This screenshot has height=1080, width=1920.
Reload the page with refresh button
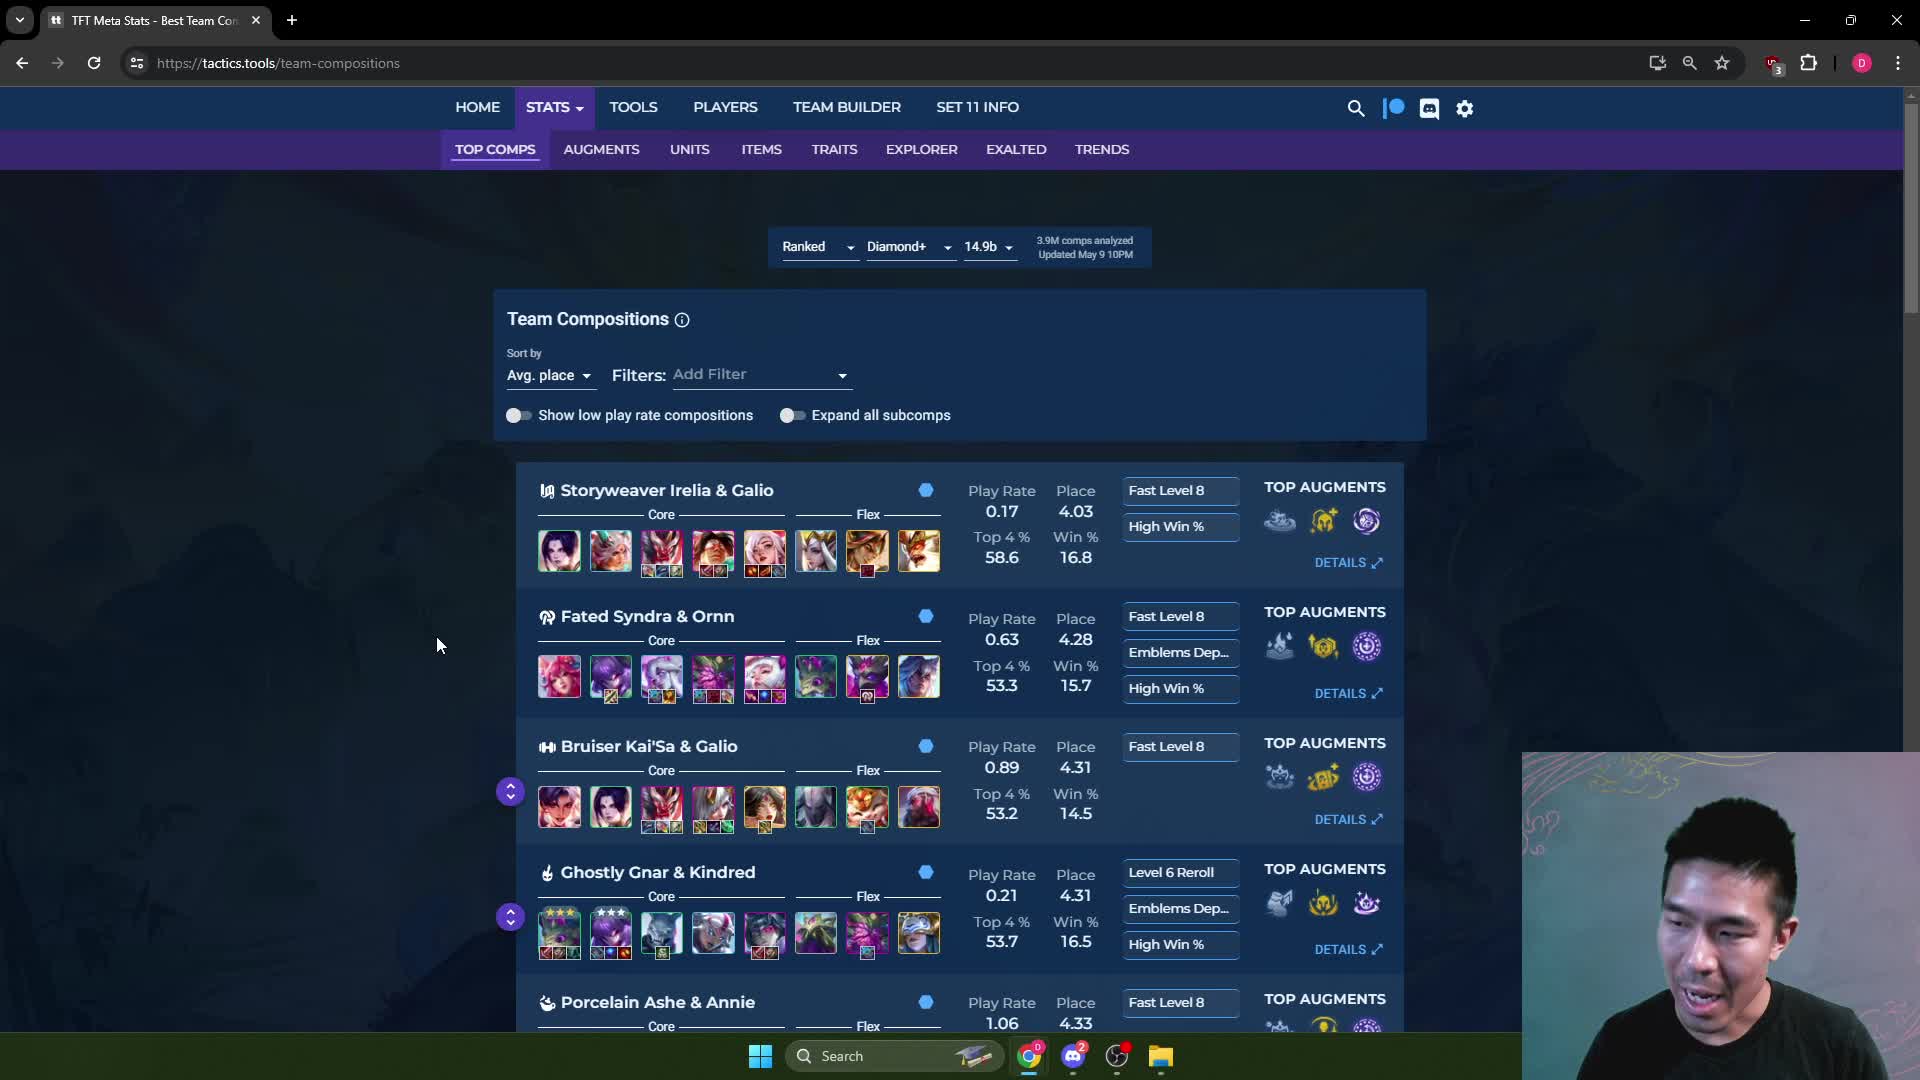(94, 63)
